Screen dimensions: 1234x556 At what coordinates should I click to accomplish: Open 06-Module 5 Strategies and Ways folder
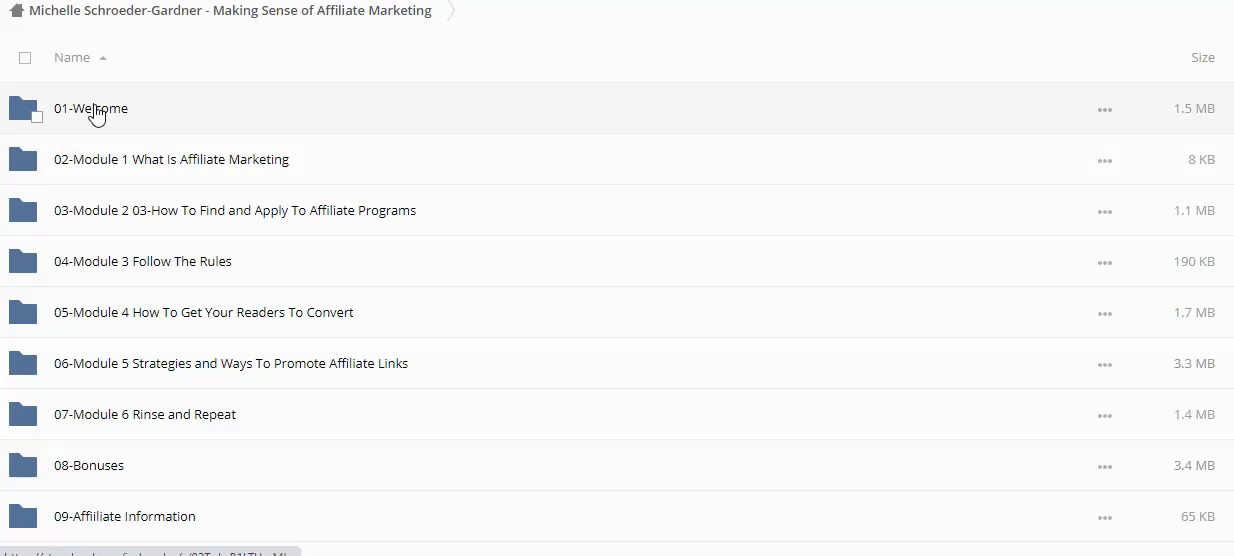(x=230, y=363)
